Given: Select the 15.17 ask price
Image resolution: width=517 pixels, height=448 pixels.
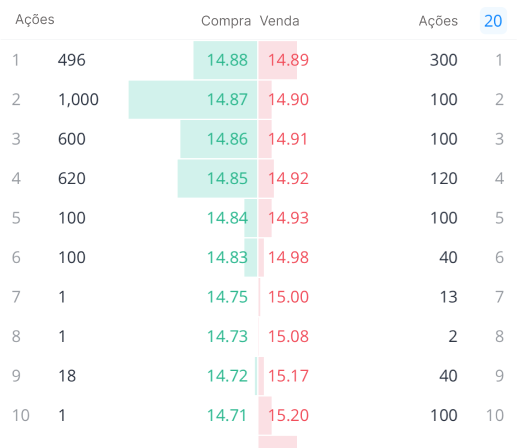Looking at the screenshot, I should (x=288, y=376).
